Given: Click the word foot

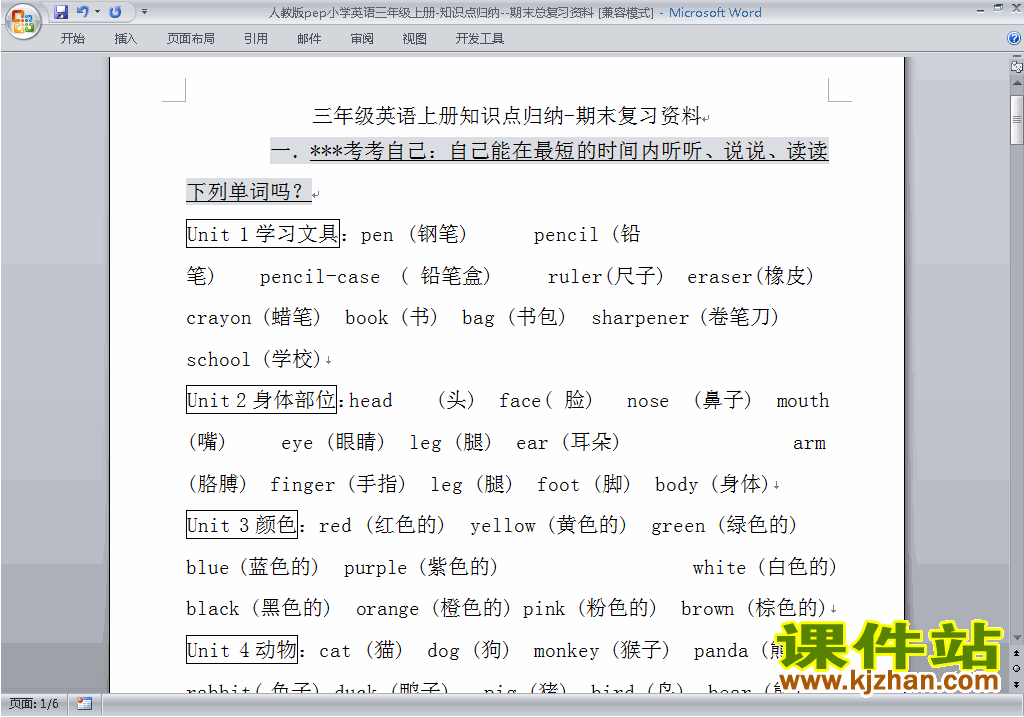Looking at the screenshot, I should pyautogui.click(x=558, y=484).
